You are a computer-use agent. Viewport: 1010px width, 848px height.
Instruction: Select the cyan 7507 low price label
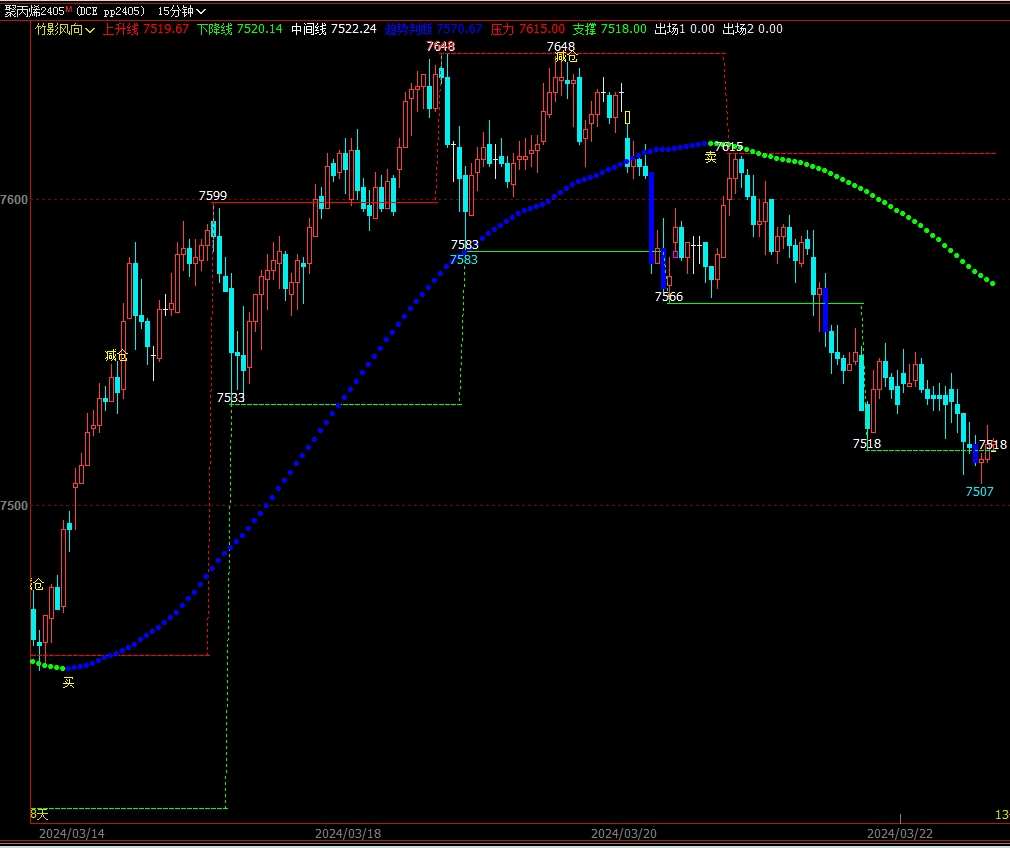pyautogui.click(x=979, y=492)
